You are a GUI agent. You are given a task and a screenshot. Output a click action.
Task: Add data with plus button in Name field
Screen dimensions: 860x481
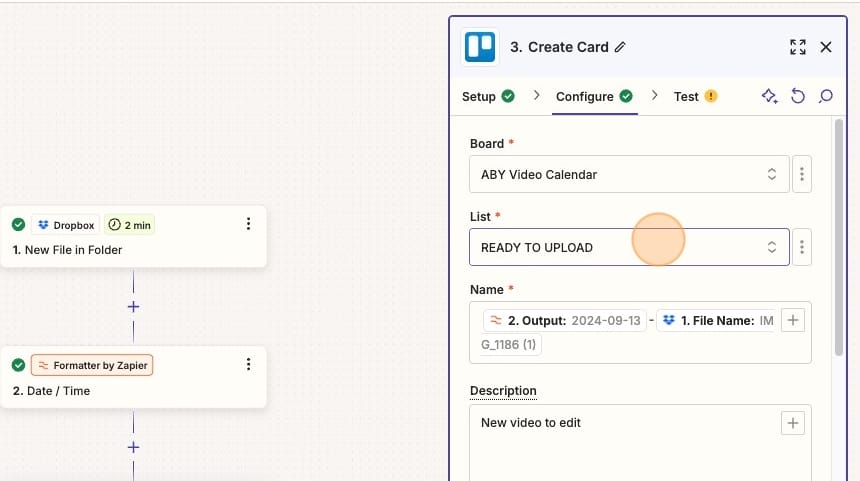tap(793, 320)
